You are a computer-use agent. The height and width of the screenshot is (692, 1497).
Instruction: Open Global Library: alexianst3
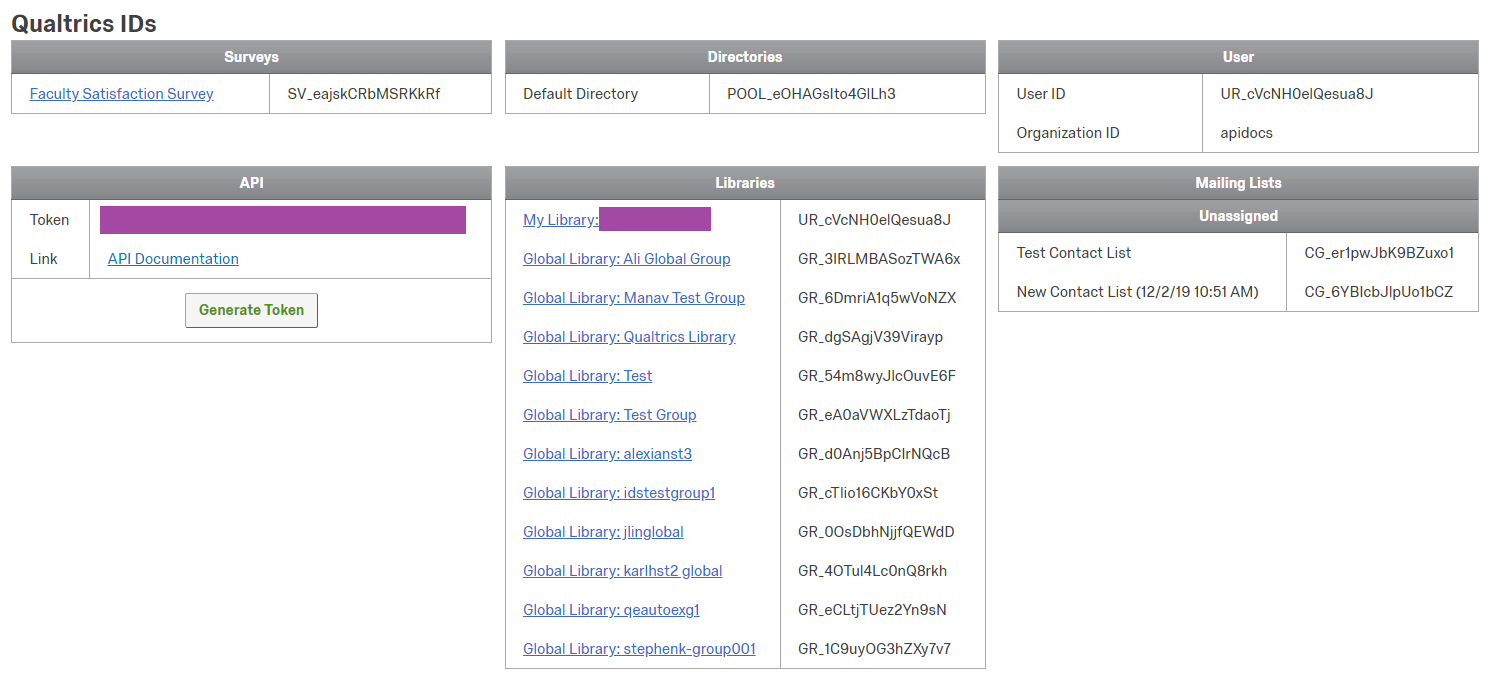608,454
